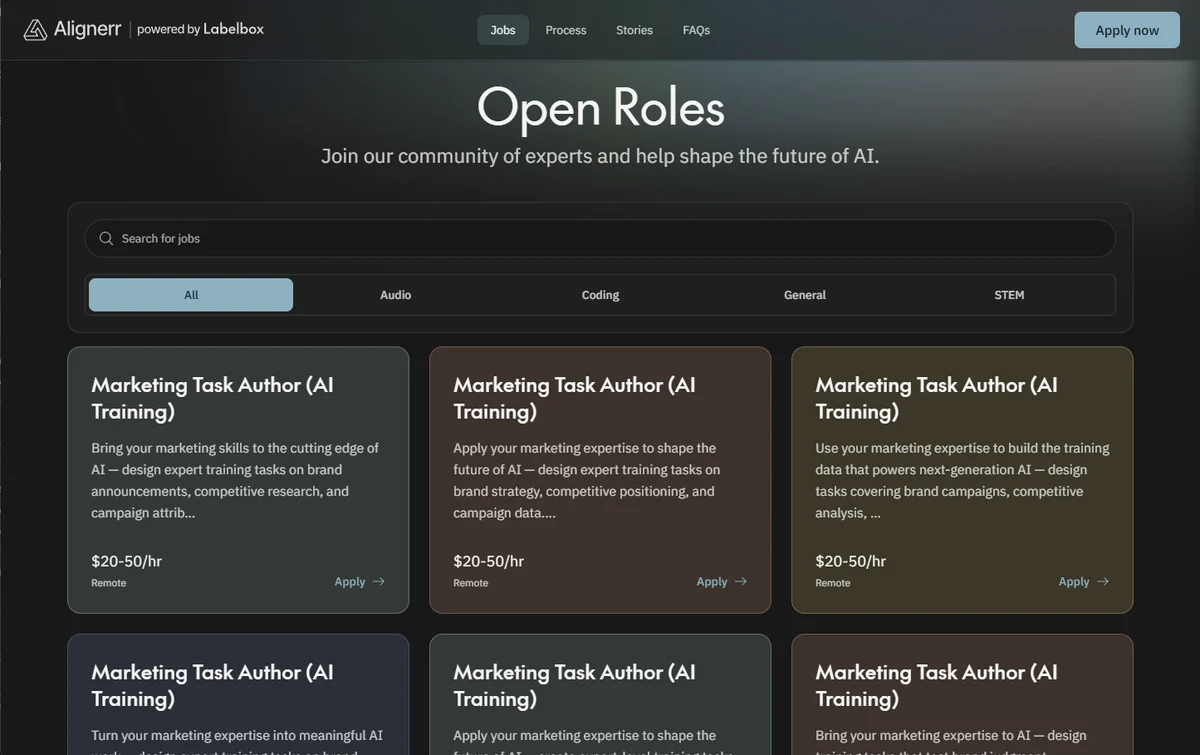Focus the Search for jobs field
Viewport: 1200px width, 755px height.
600,238
